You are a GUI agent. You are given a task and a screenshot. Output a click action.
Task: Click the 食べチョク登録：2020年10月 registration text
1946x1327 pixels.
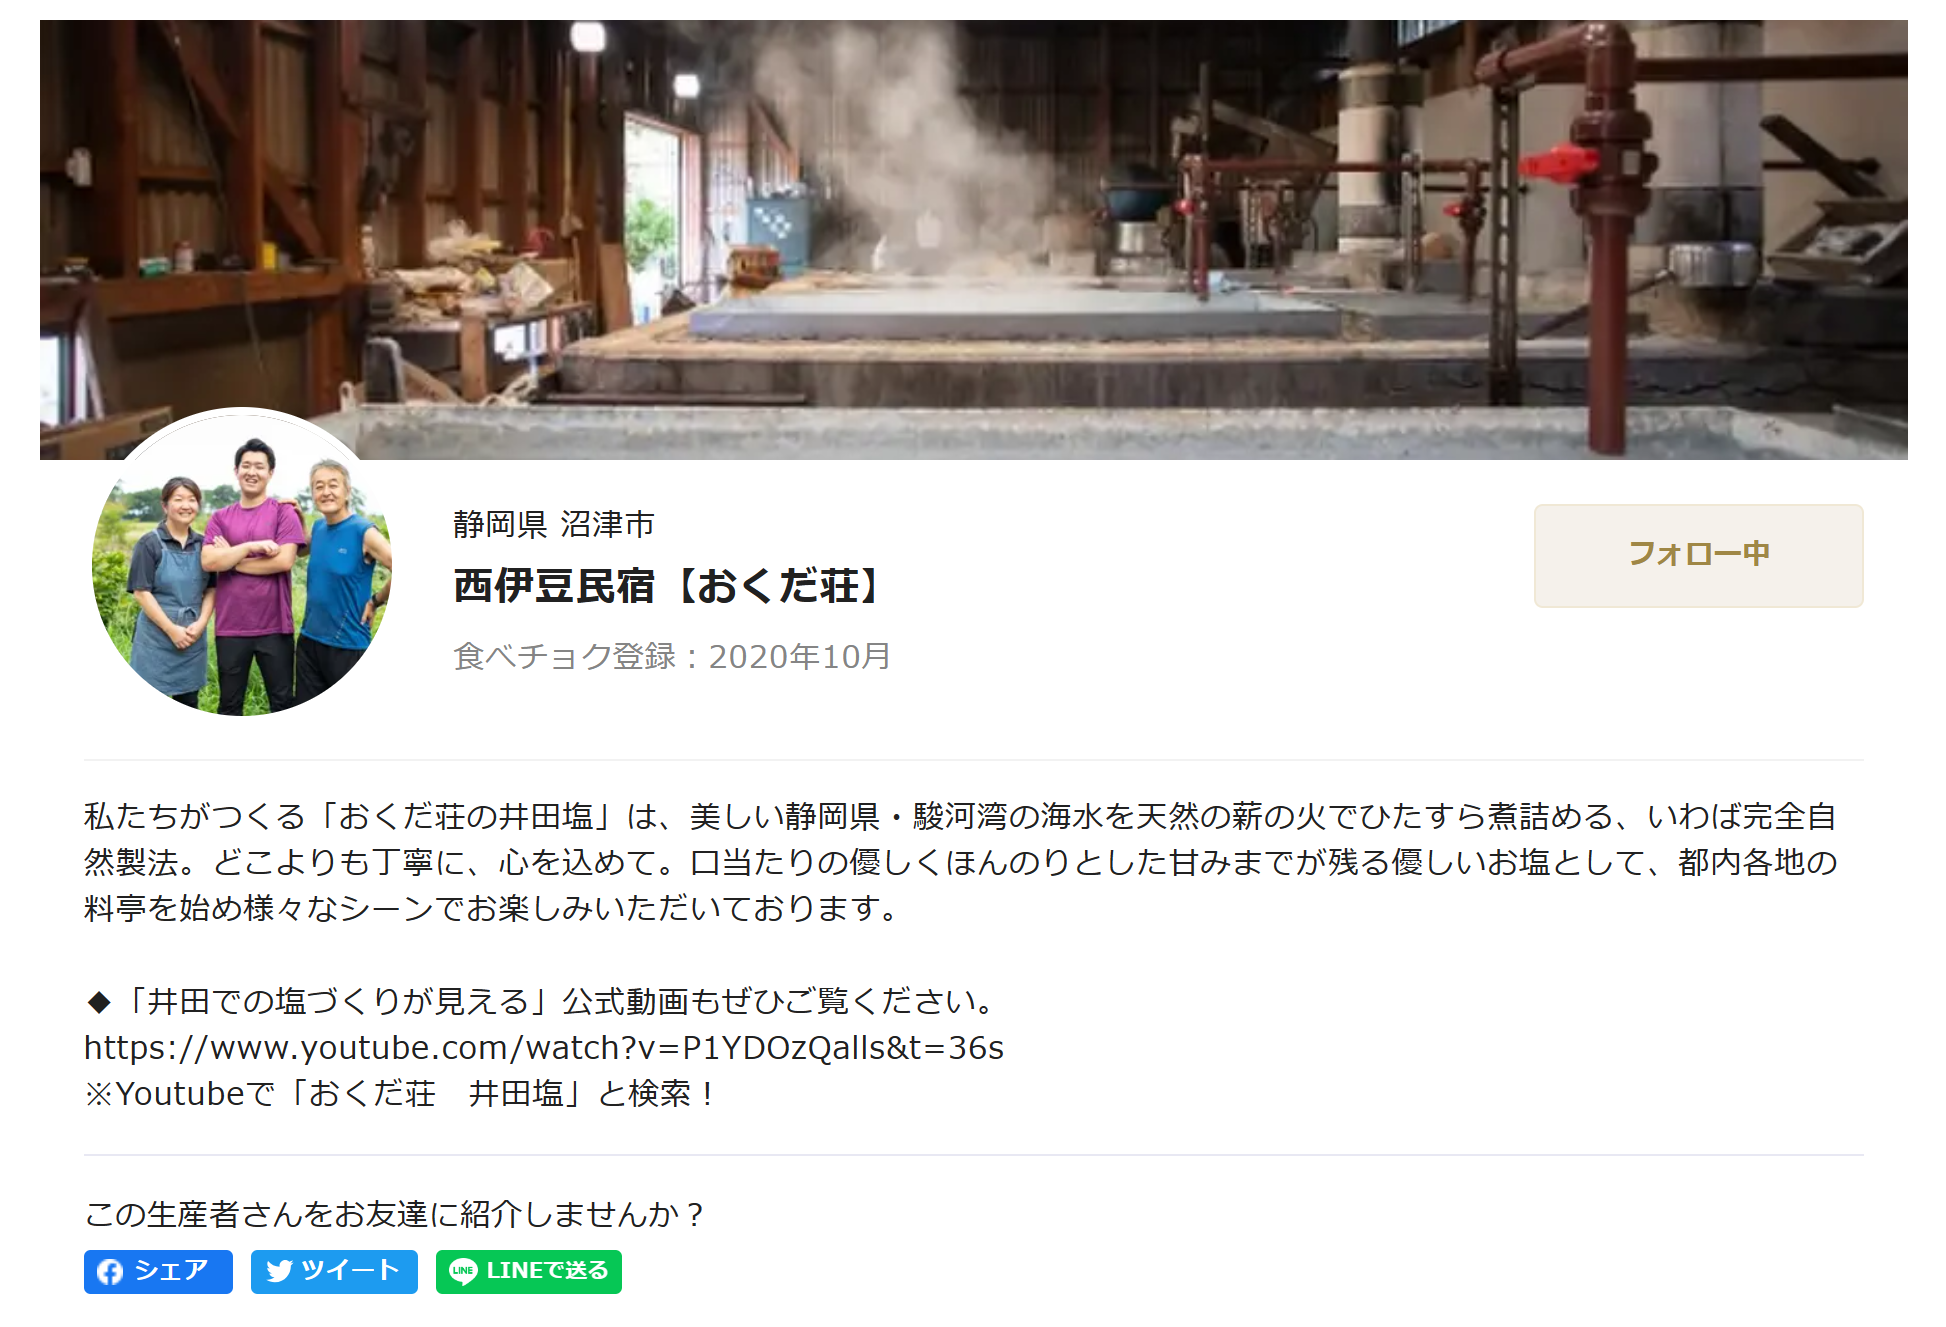tap(672, 656)
